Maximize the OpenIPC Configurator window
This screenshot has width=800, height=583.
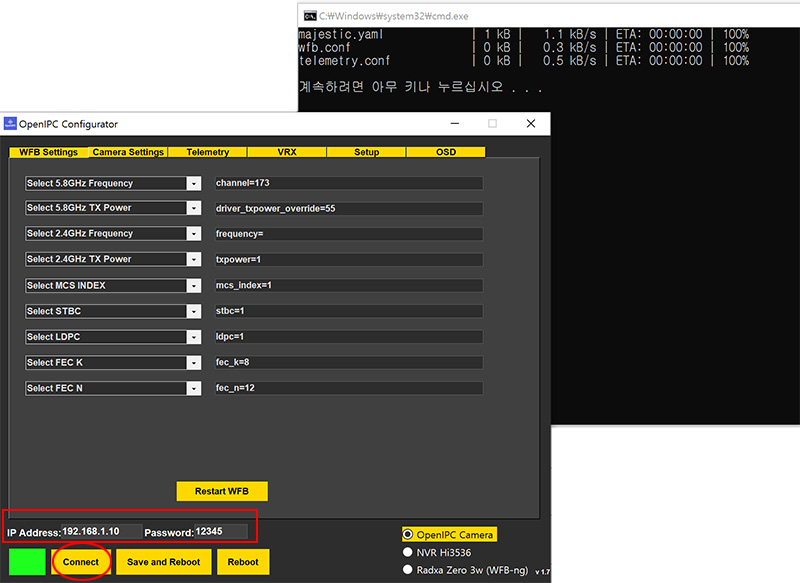492,124
